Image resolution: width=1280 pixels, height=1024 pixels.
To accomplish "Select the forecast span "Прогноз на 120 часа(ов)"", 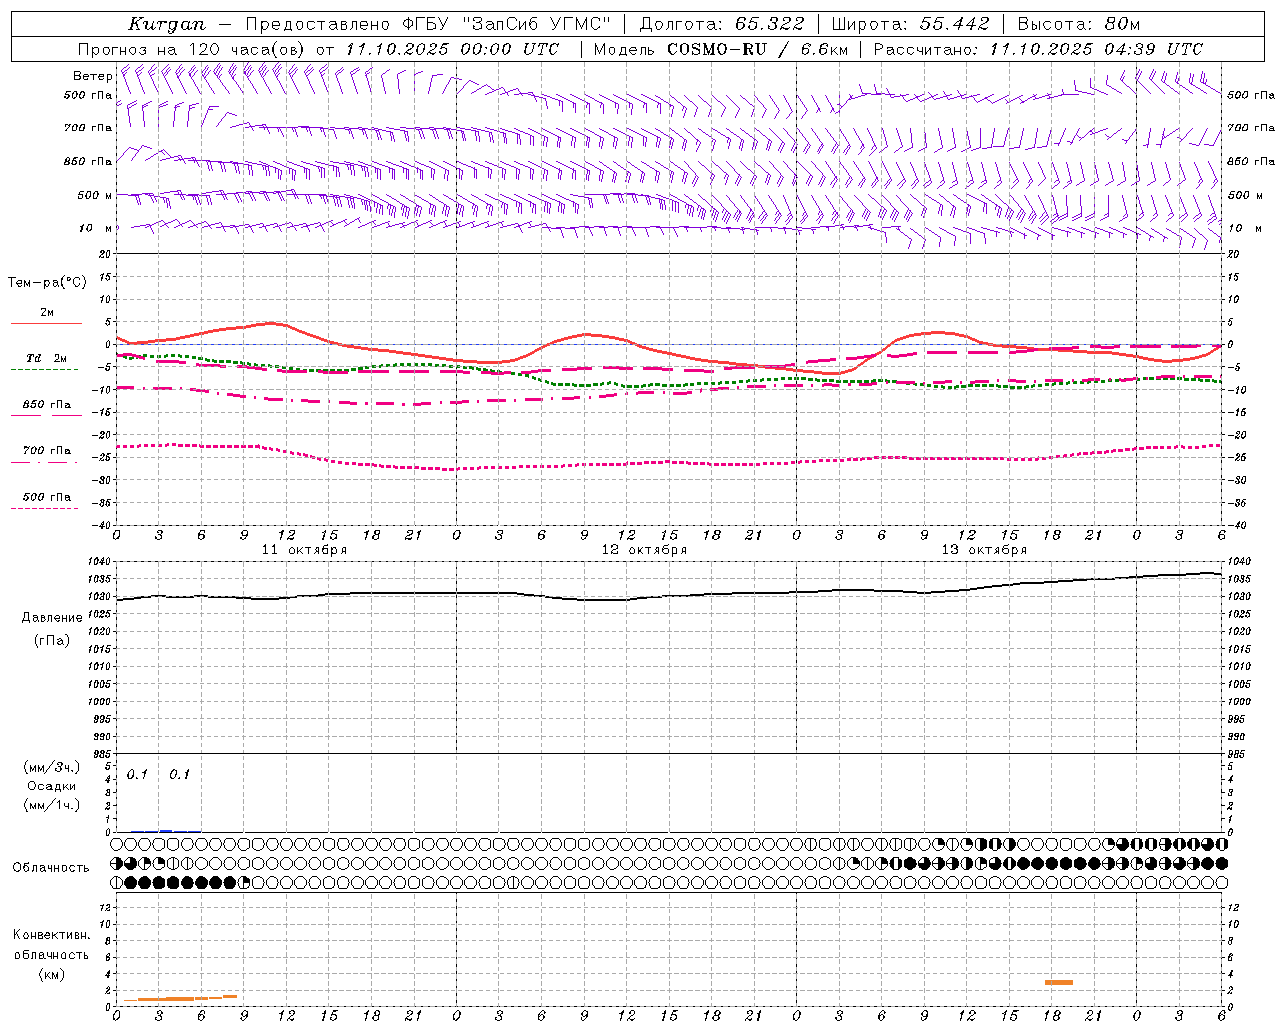I will (x=193, y=49).
